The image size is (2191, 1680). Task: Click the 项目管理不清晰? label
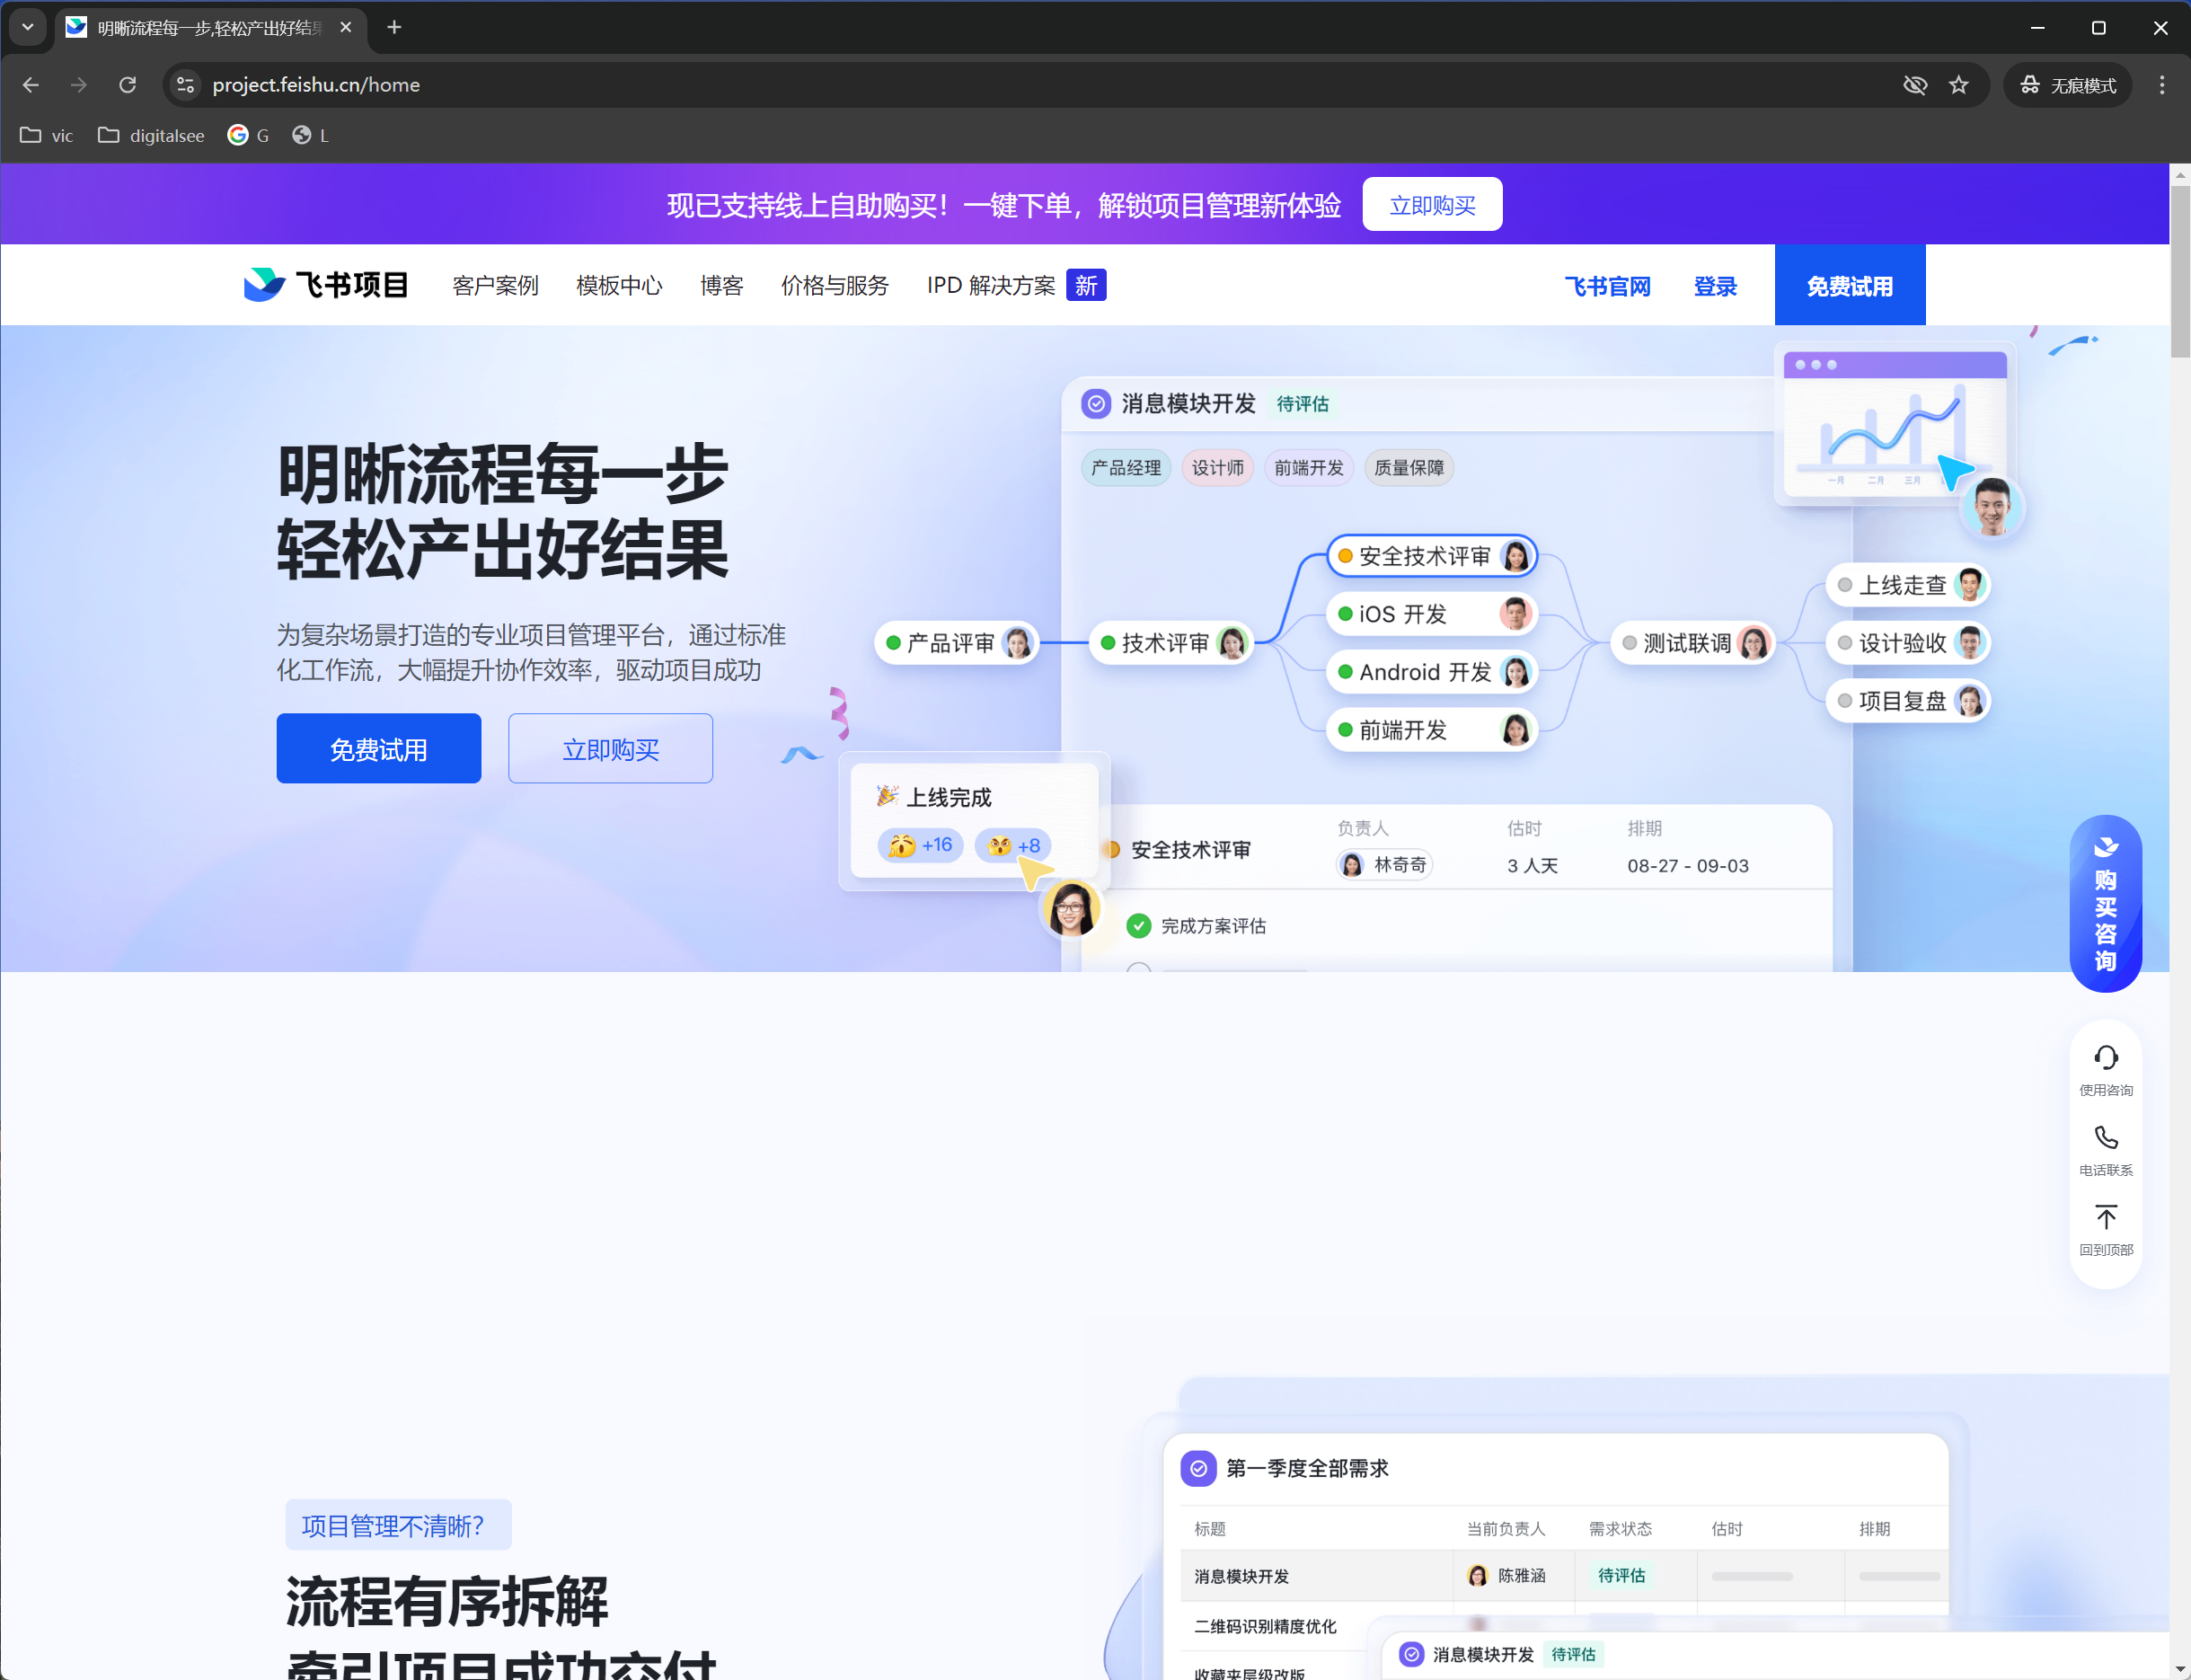click(x=398, y=1525)
